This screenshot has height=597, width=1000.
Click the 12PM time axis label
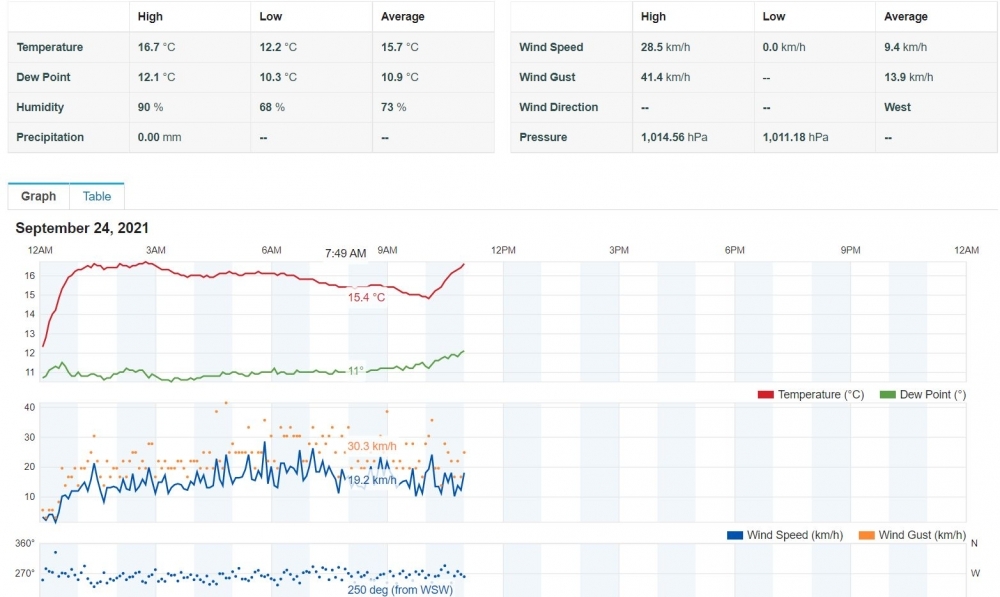coord(503,250)
